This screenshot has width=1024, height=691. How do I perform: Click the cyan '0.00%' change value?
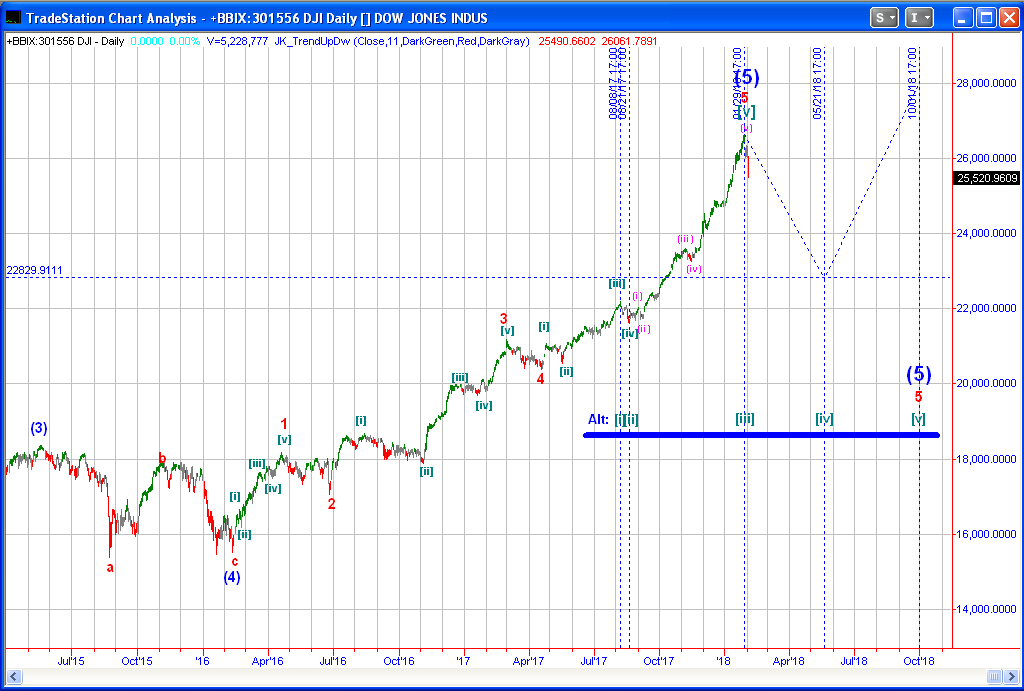tap(184, 41)
